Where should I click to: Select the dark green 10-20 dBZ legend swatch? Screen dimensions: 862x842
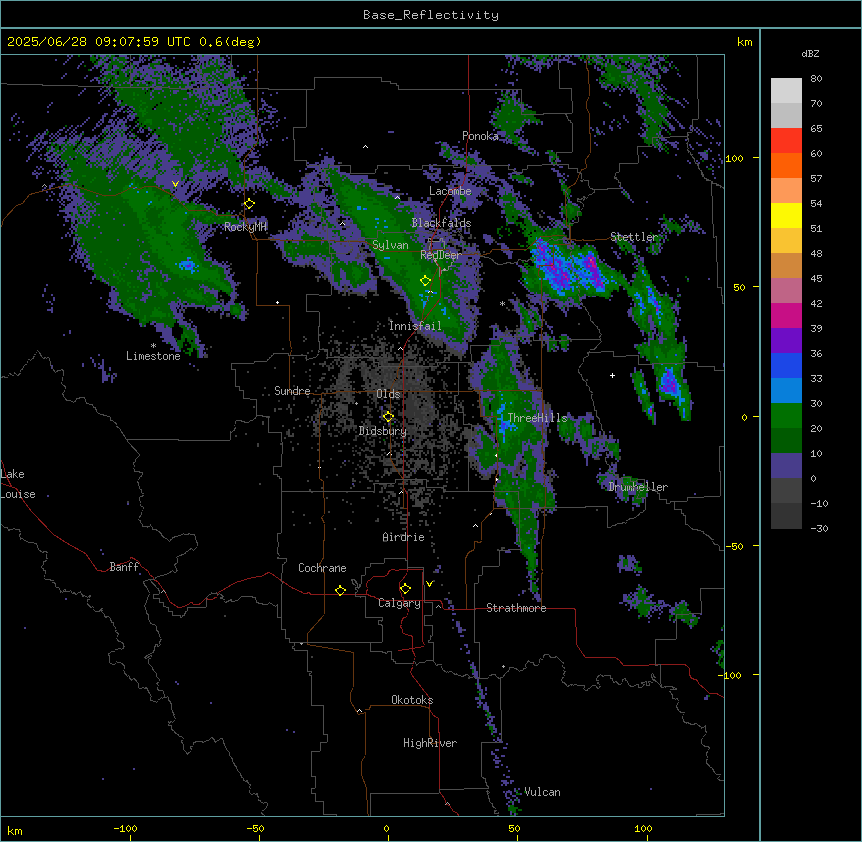[786, 441]
